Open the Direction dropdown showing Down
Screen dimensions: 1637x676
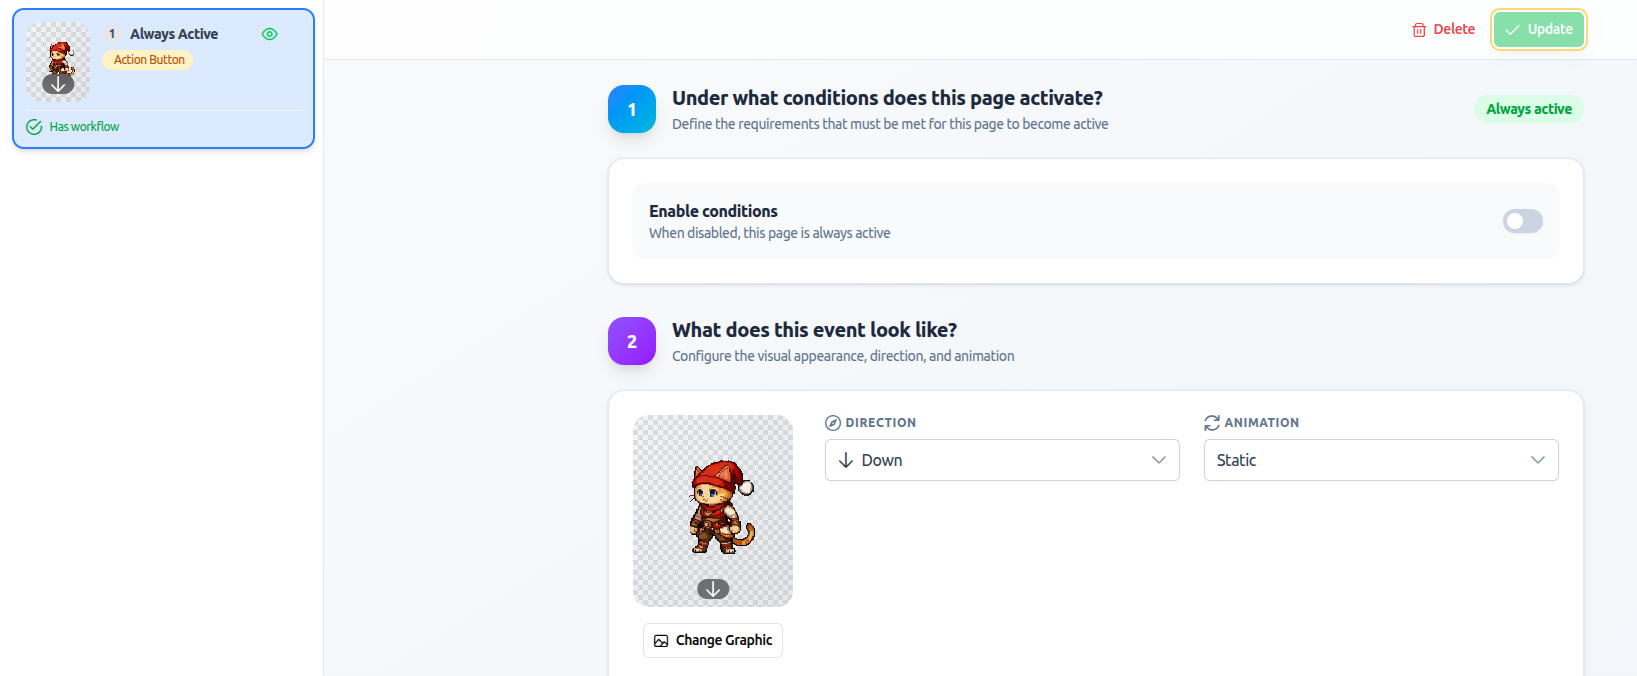pyautogui.click(x=1000, y=460)
